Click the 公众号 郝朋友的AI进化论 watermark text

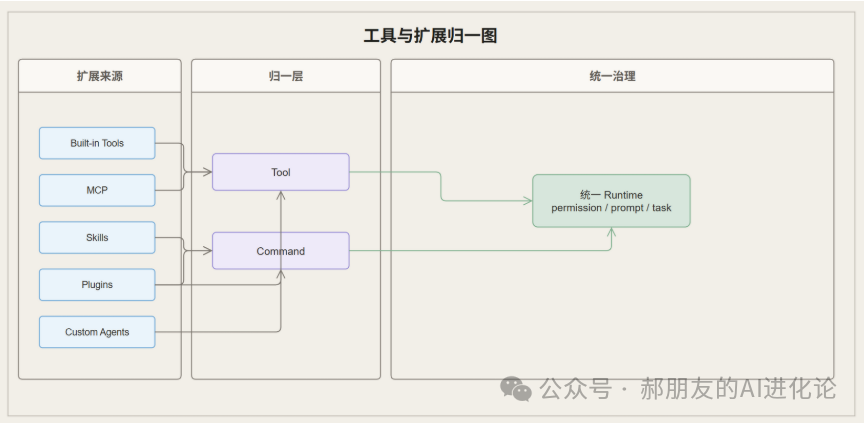point(687,389)
